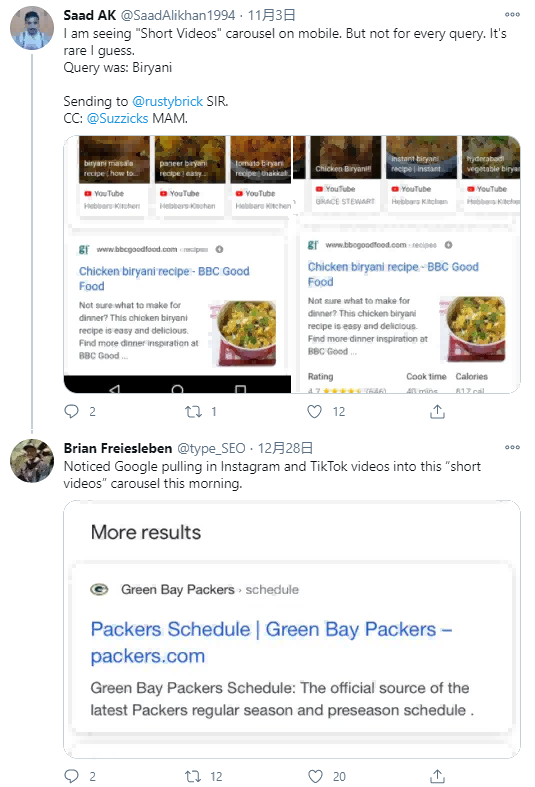Open more options on Saad AK's tweet
The image size is (535, 787).
tap(512, 15)
